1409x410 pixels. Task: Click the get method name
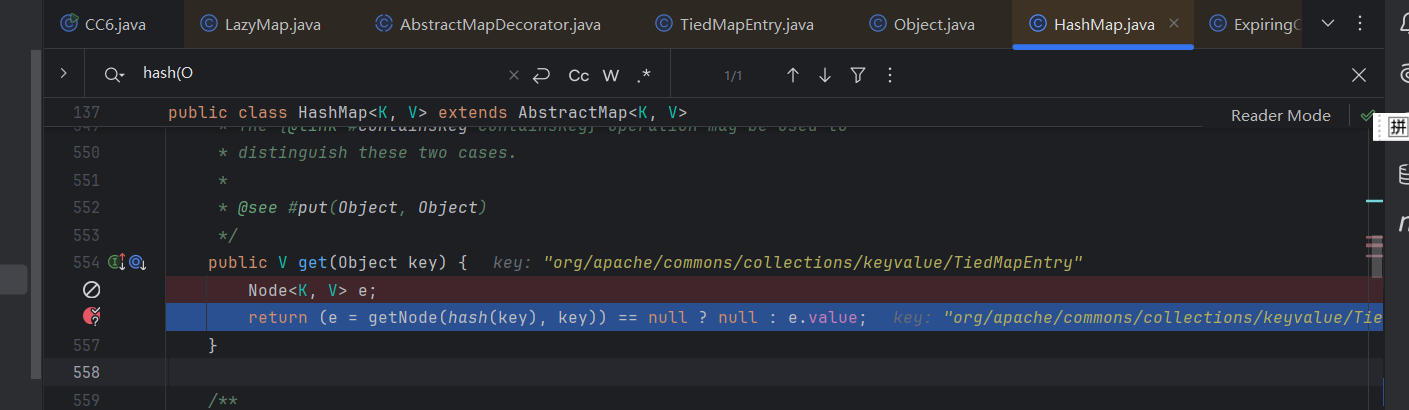coord(313,263)
